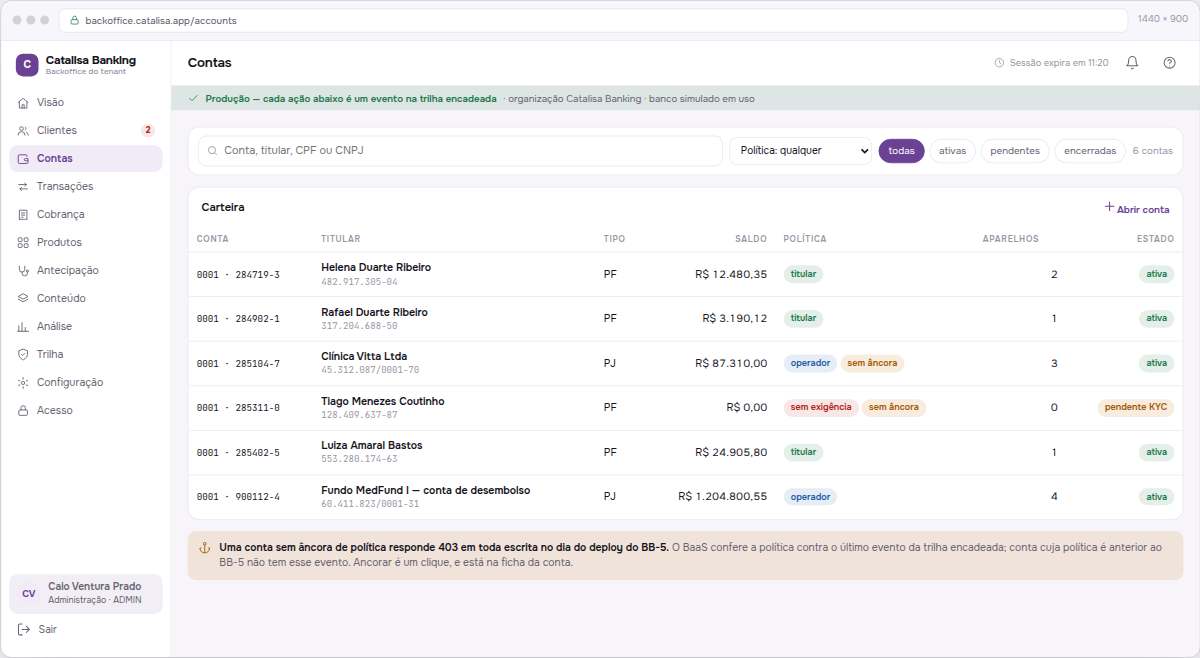
Task: Filter accounts by 'pendentes'
Action: coord(1015,151)
